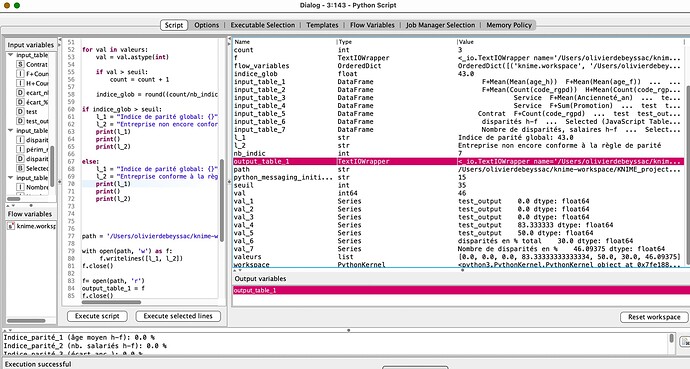Screen dimensions: 690x369
Task: Collapse the input_table group above Nombre
Action: click(10, 178)
